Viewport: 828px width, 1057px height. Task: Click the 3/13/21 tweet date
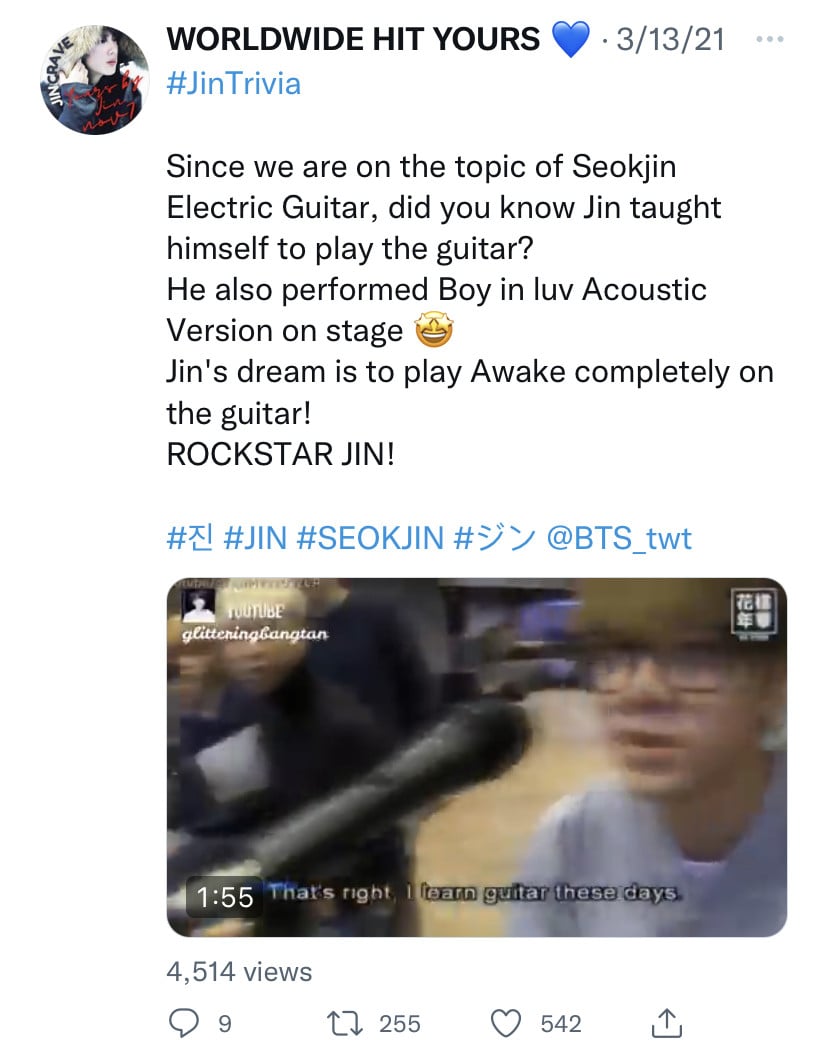click(x=670, y=39)
